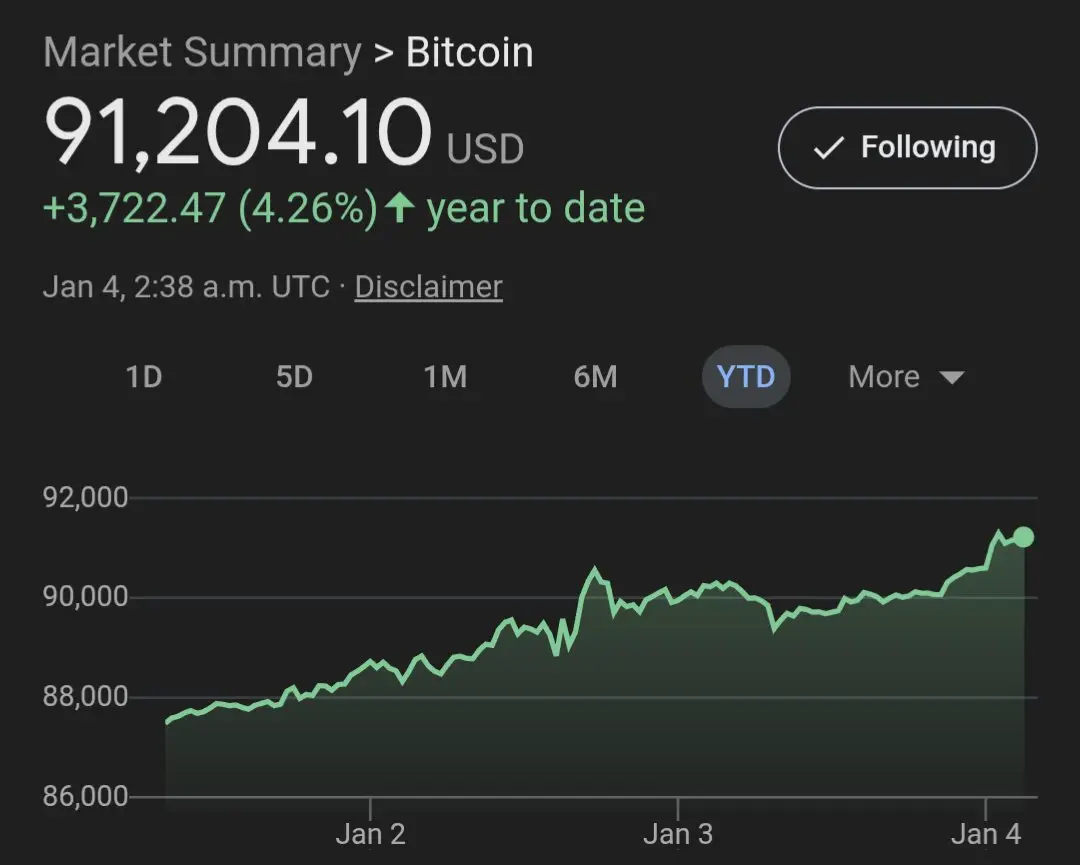Image resolution: width=1080 pixels, height=865 pixels.
Task: Click the 91,204.10 price value
Action: (x=238, y=132)
